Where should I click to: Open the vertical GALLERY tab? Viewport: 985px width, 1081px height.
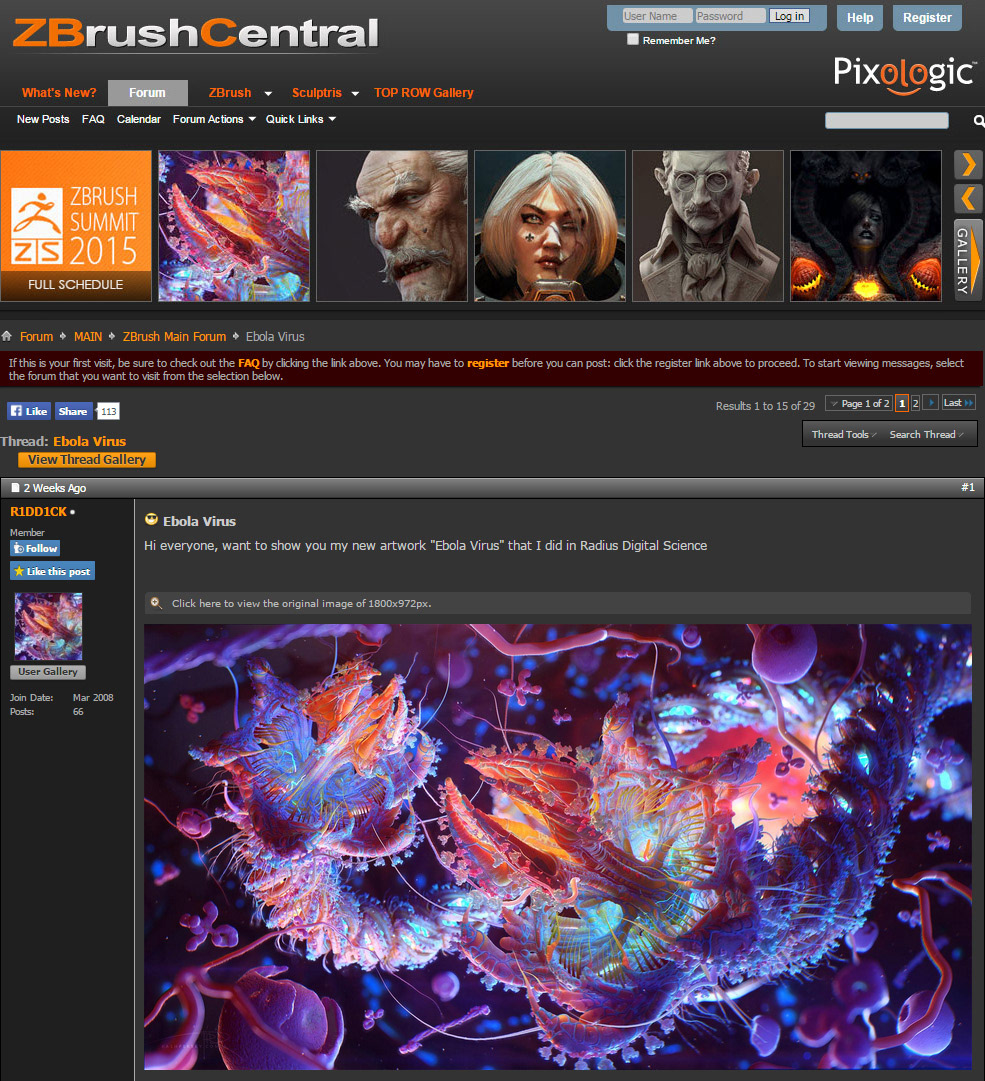(x=968, y=261)
